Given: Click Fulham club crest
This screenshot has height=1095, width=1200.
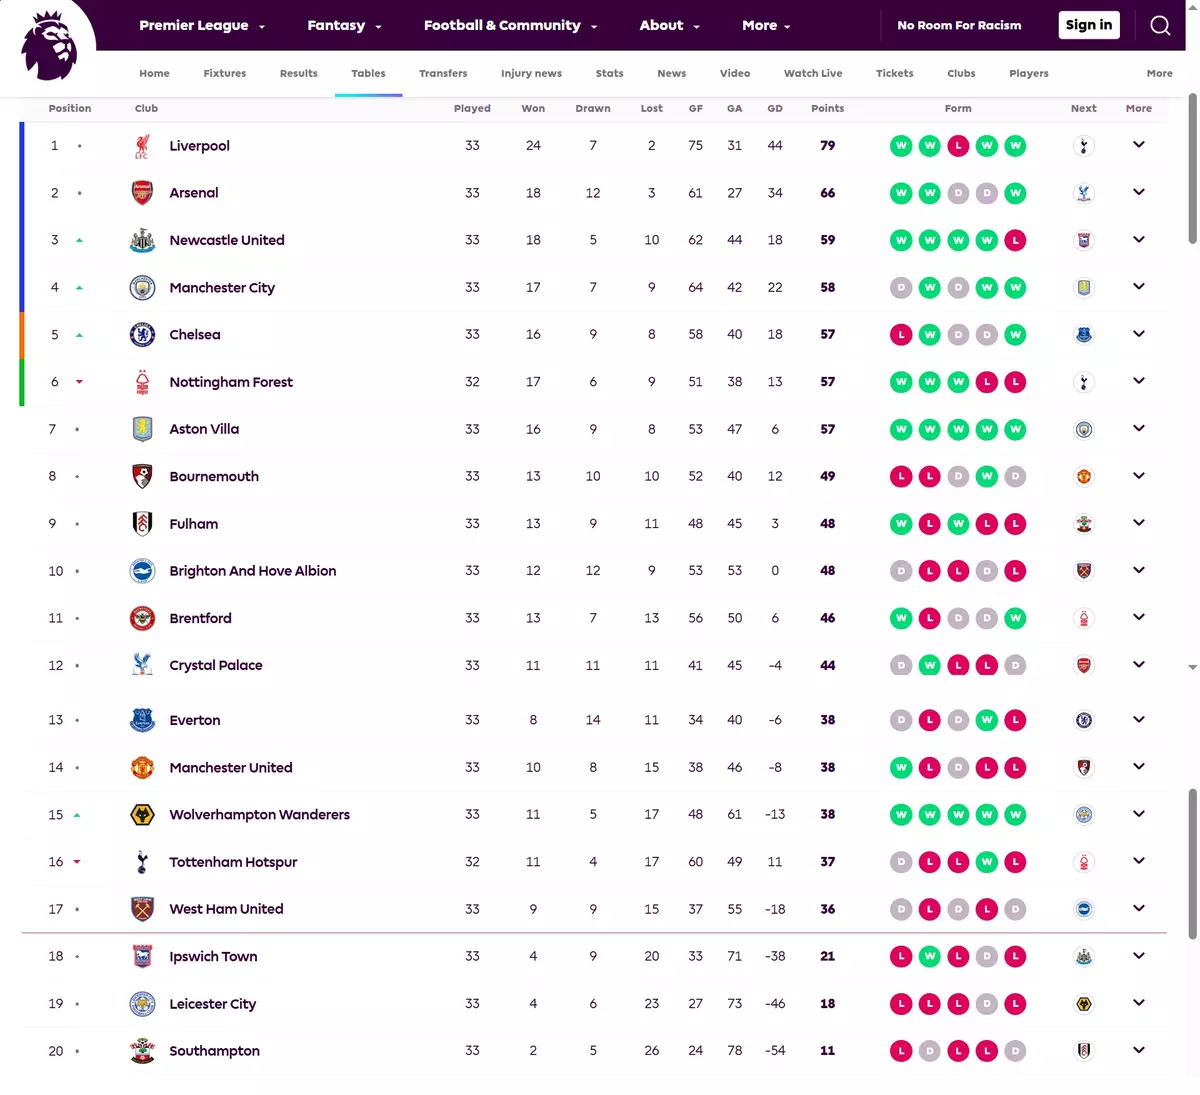Looking at the screenshot, I should tap(142, 524).
